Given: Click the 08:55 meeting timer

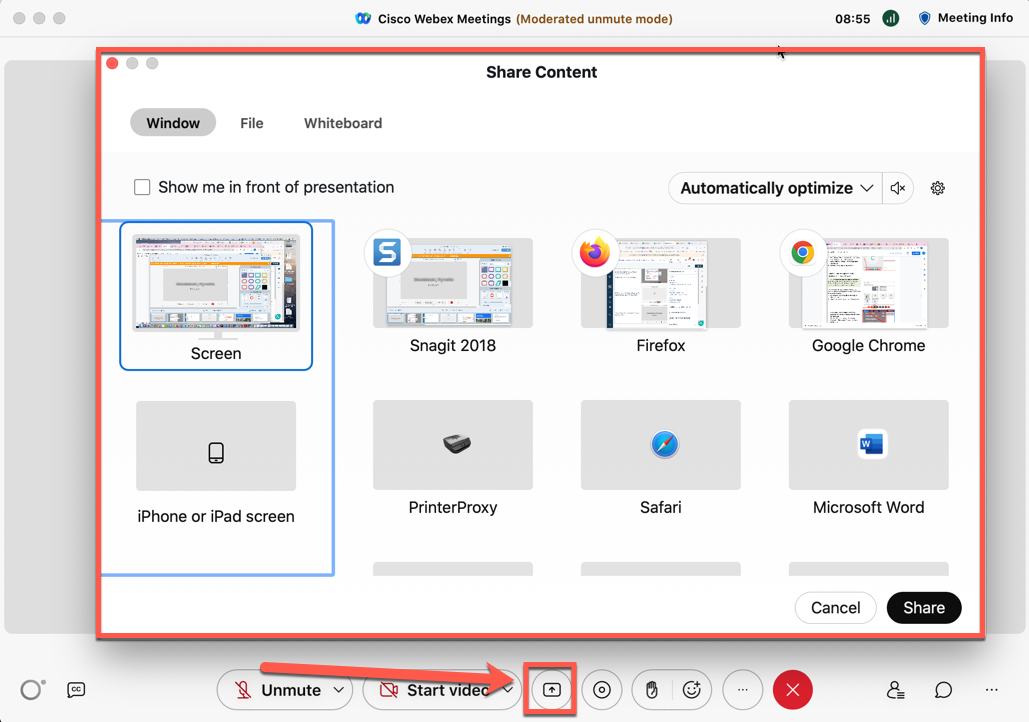Looking at the screenshot, I should (x=852, y=19).
